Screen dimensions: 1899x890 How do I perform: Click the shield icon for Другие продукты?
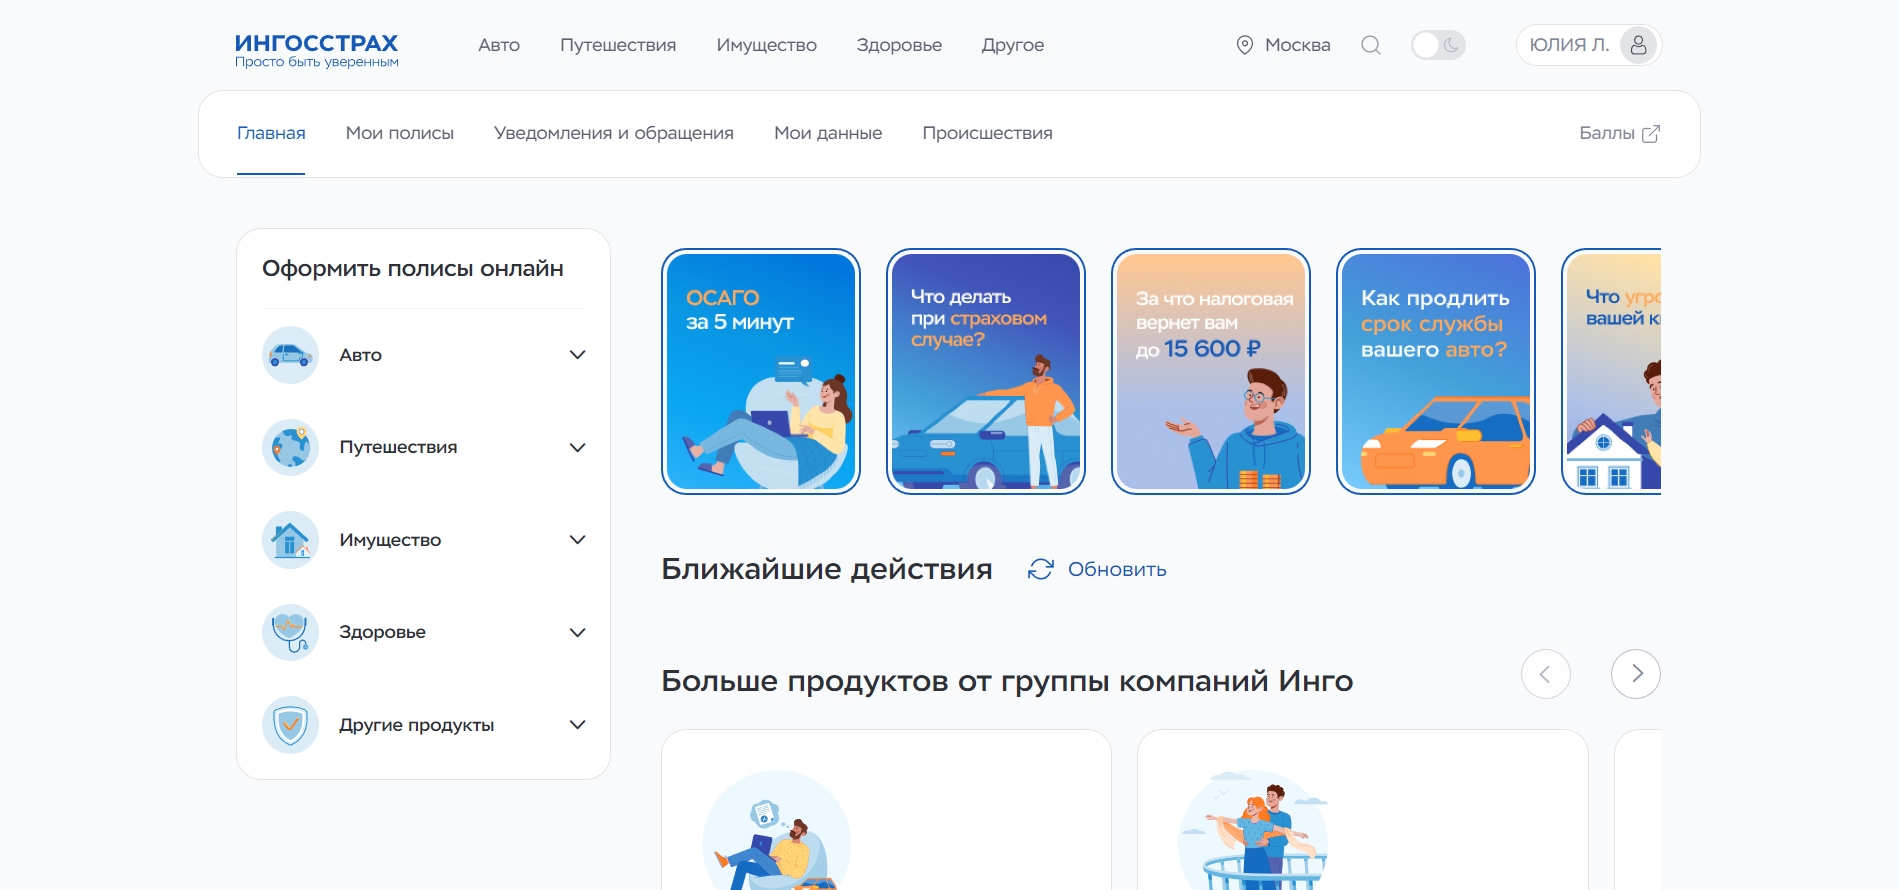coord(290,725)
